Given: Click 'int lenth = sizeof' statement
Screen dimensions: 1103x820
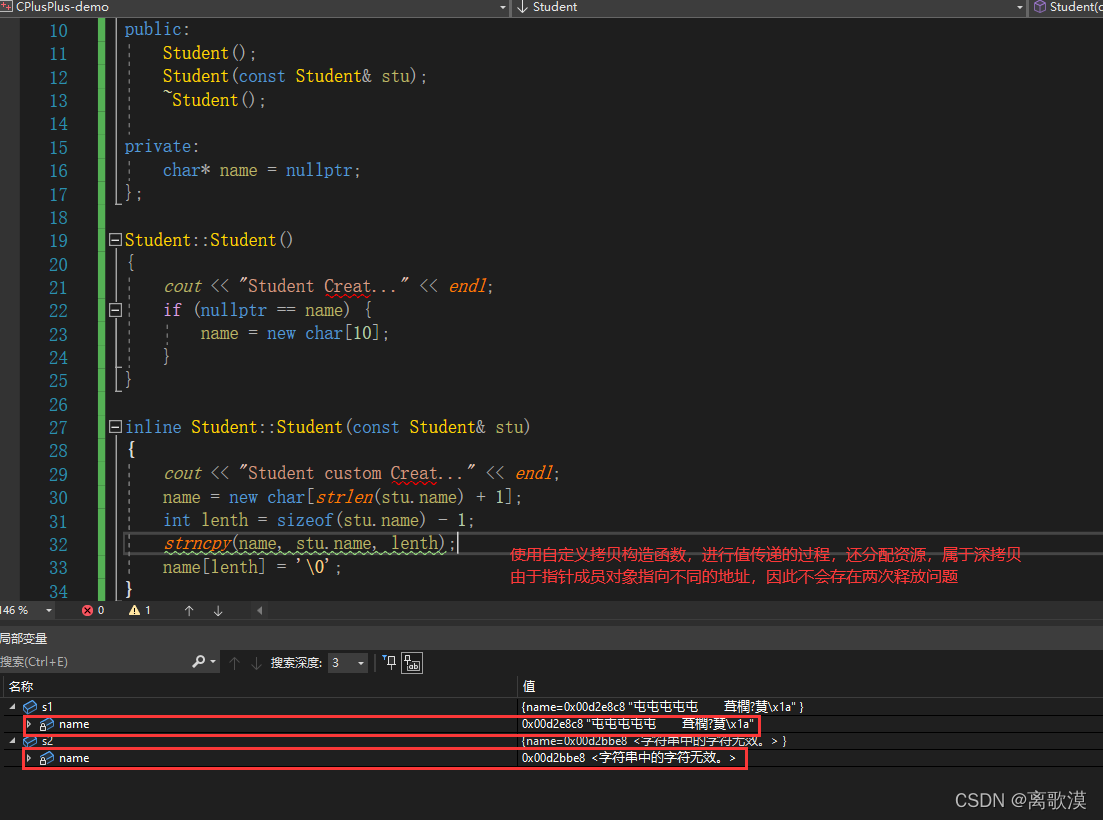Looking at the screenshot, I should click(248, 520).
